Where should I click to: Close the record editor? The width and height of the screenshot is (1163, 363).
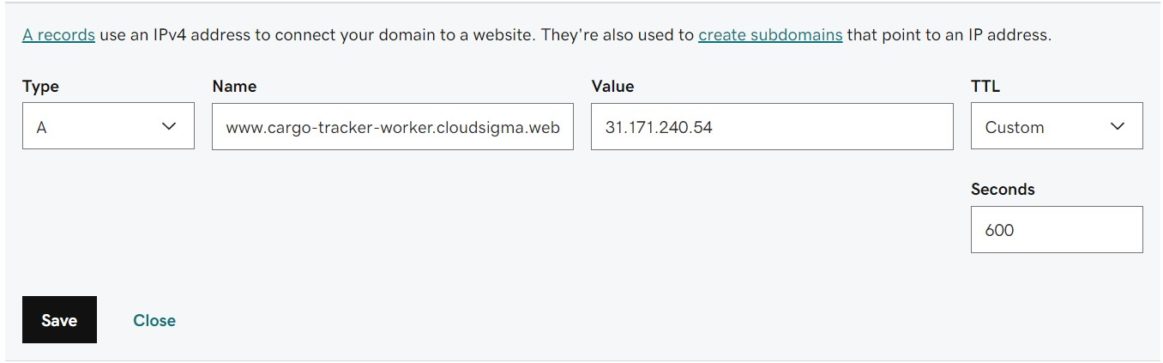(x=154, y=321)
